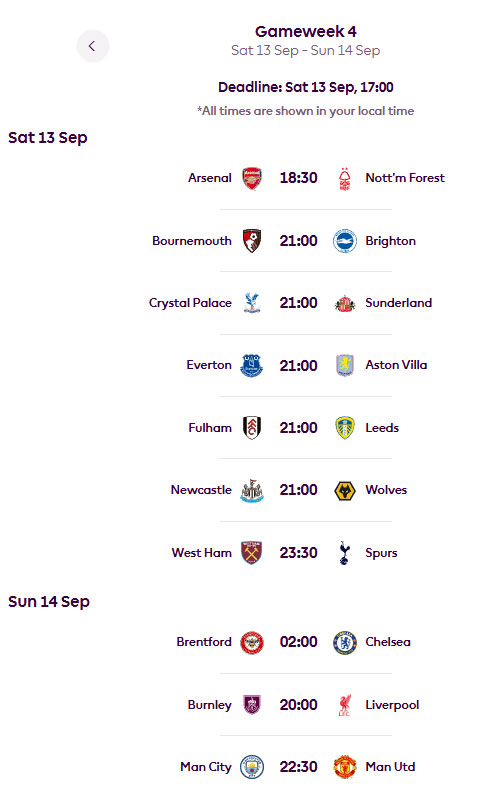Click the Crystal Palace eagle crest
This screenshot has height=794, width=499.
point(252,303)
